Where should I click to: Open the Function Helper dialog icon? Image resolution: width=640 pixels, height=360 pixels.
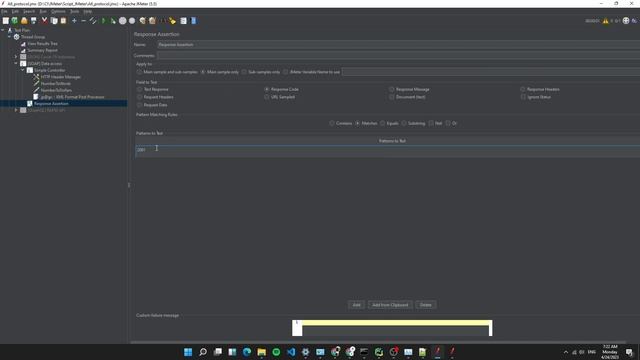click(x=184, y=20)
